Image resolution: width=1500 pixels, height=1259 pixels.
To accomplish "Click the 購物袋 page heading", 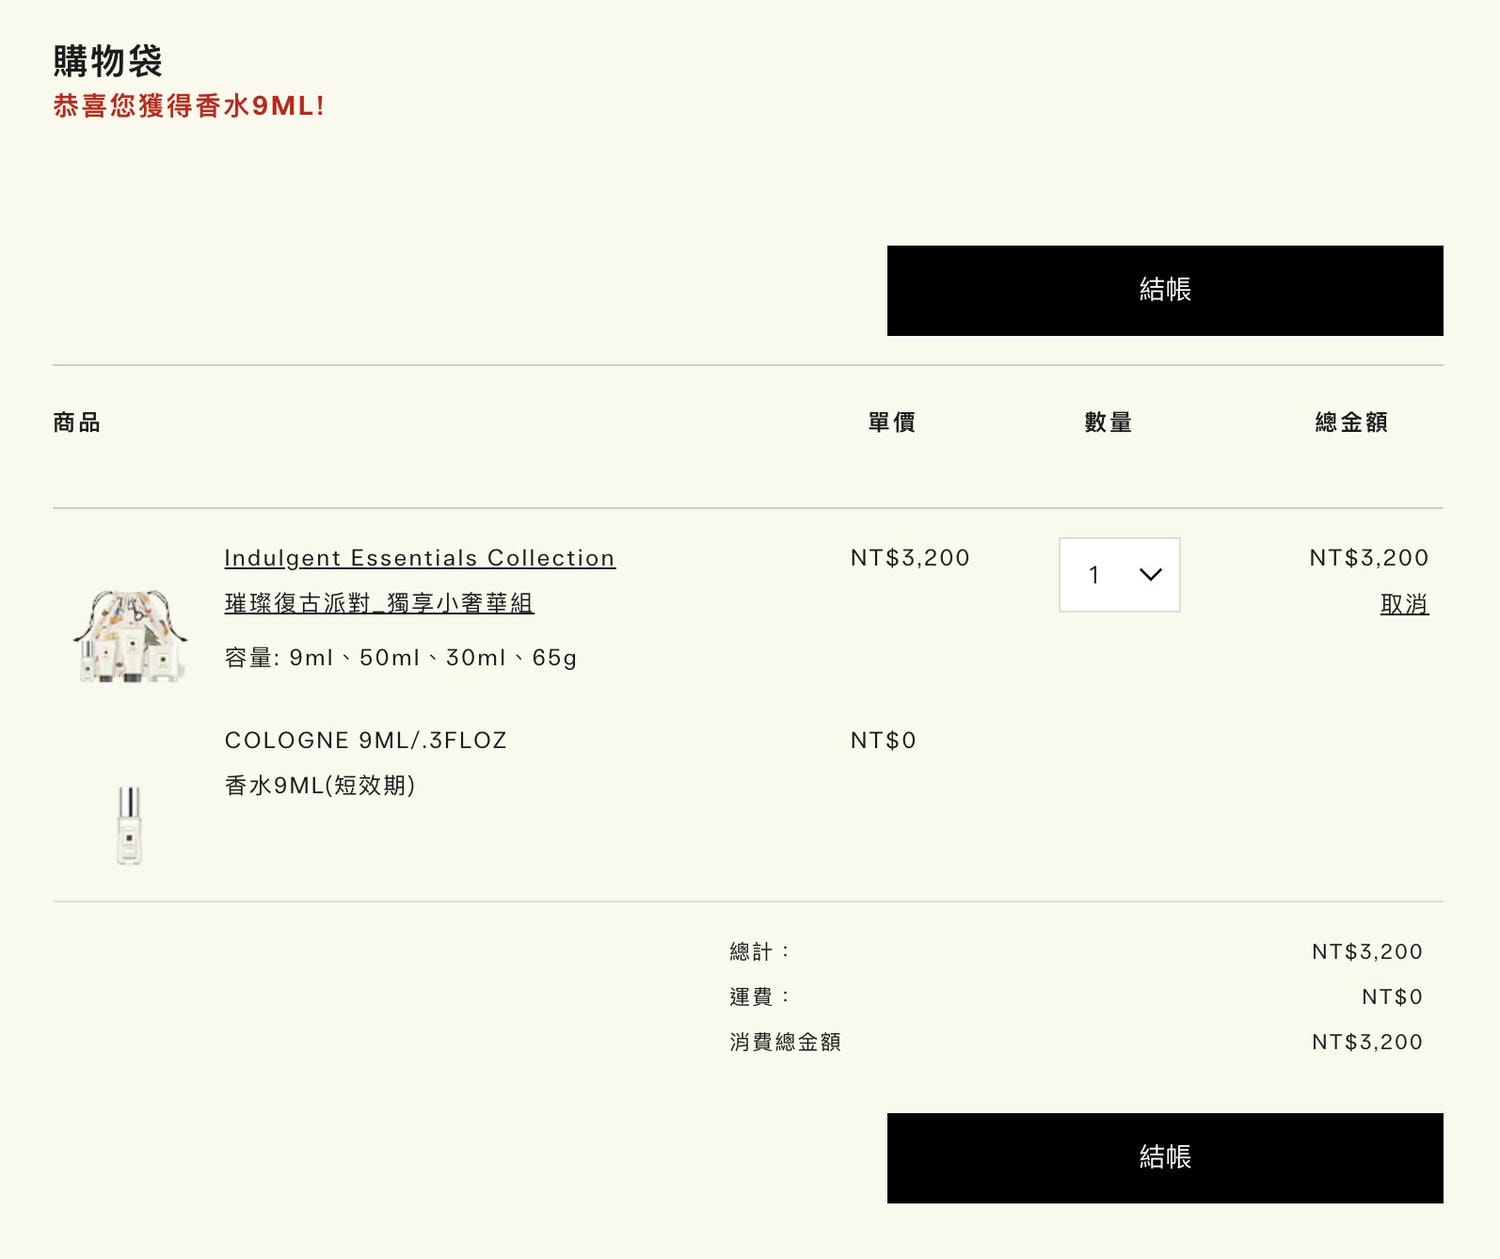I will coord(108,61).
